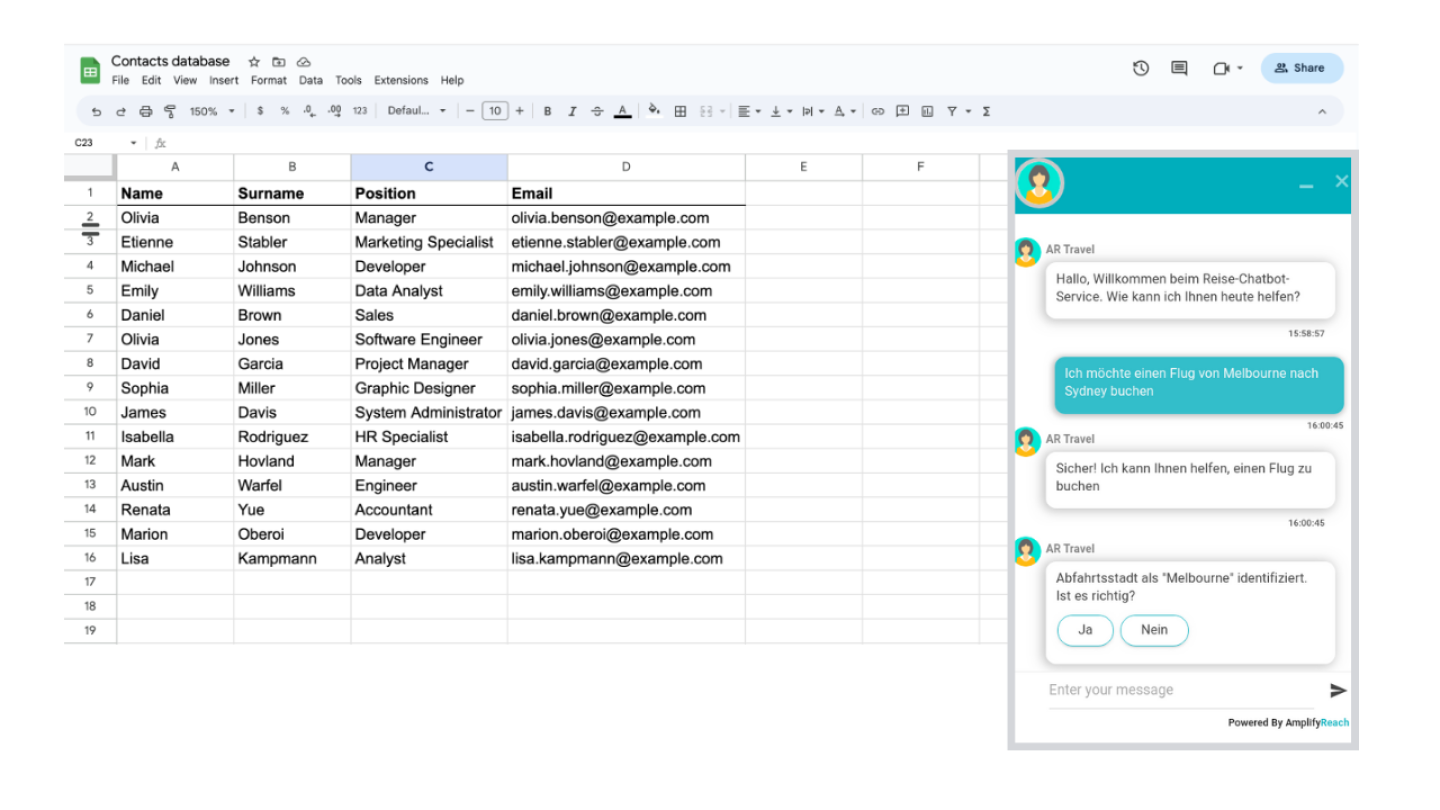The image size is (1440, 810).
Task: Answer Ja in the travel chatbot
Action: [1085, 630]
